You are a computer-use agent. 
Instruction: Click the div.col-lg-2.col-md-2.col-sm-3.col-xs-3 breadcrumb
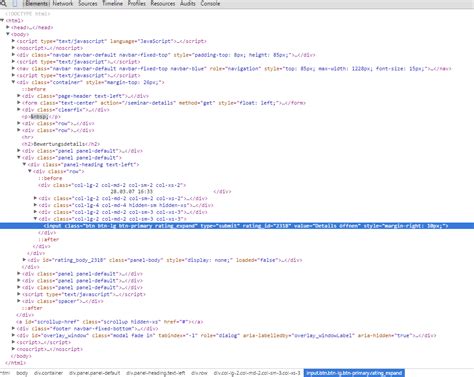click(257, 373)
